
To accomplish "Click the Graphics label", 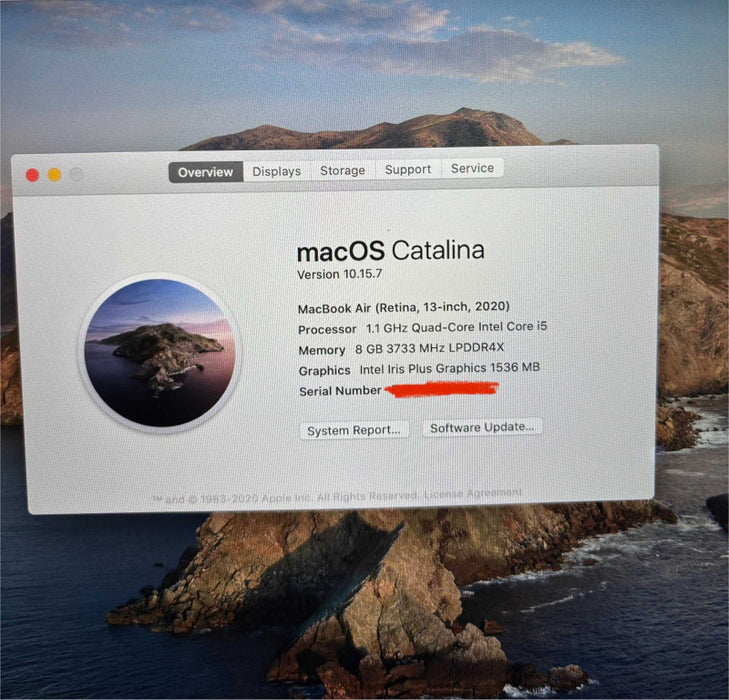I will (325, 370).
